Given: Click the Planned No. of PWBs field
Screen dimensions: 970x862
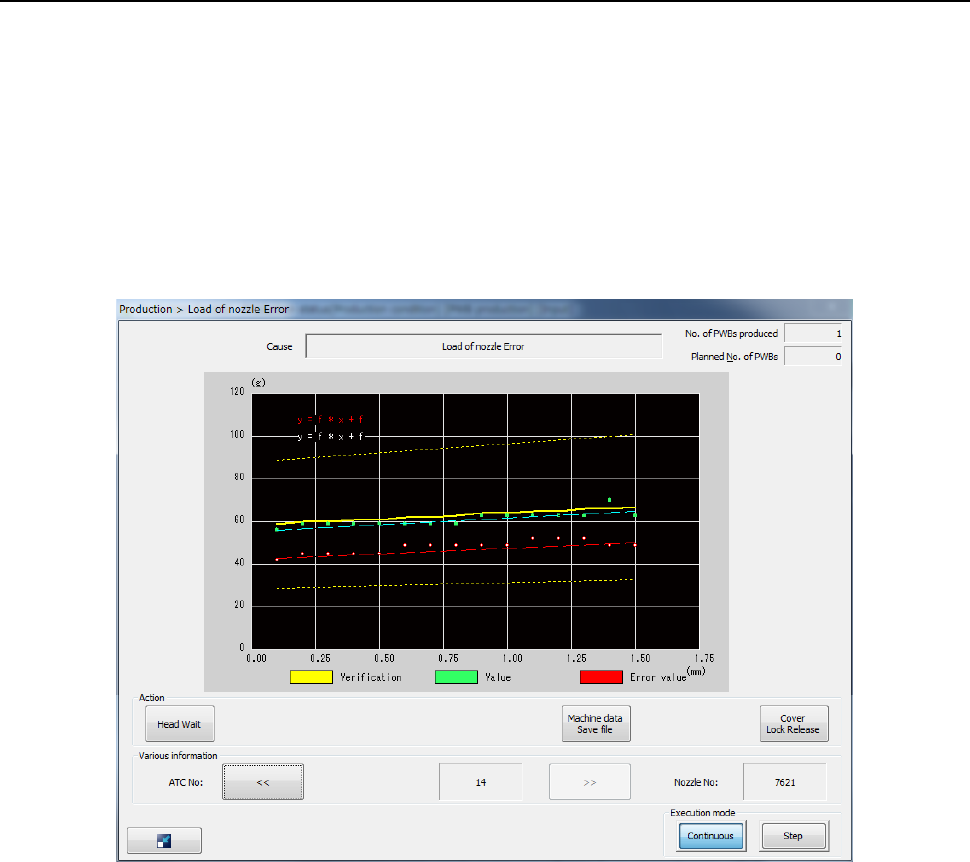Looking at the screenshot, I should tap(813, 356).
